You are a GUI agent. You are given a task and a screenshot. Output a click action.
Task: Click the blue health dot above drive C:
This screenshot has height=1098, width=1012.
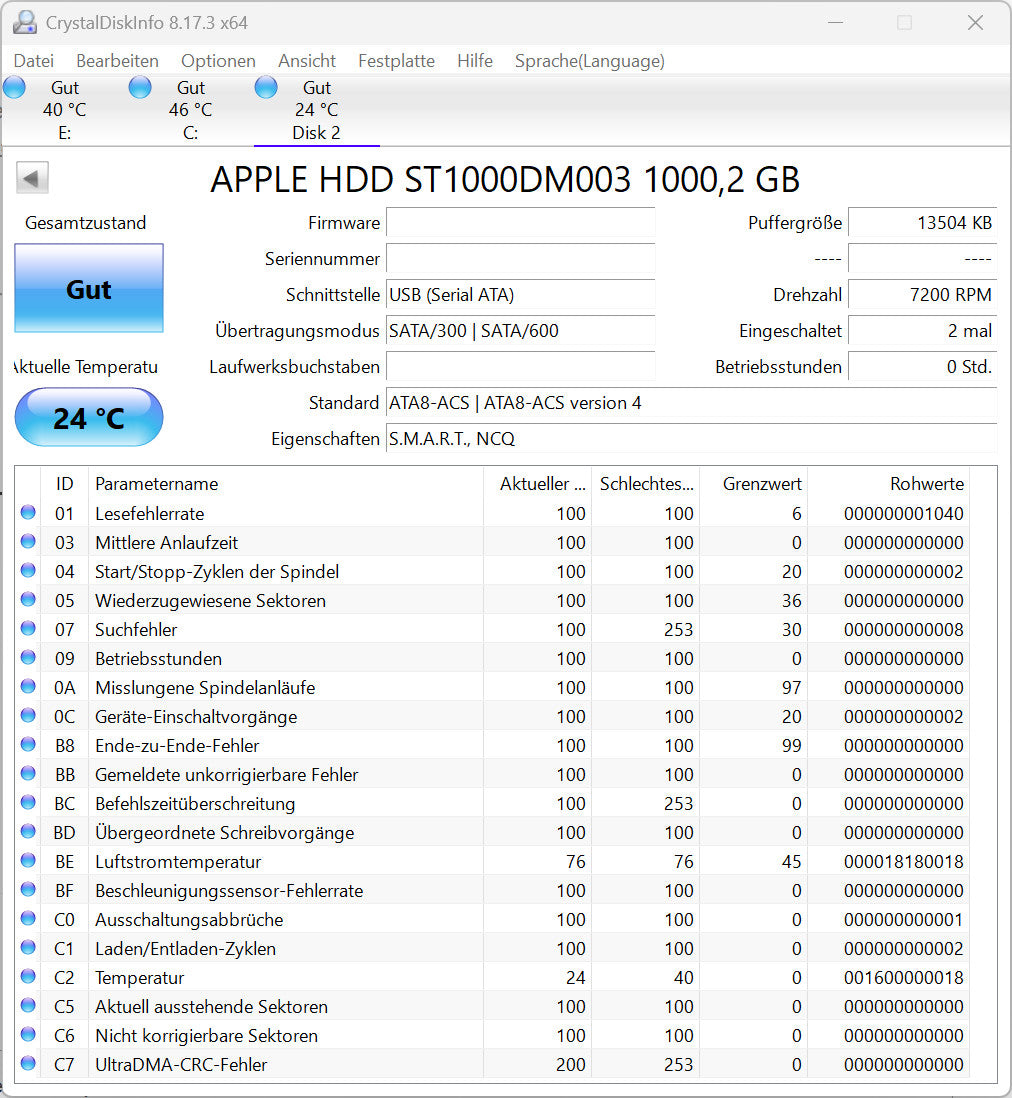pyautogui.click(x=140, y=88)
